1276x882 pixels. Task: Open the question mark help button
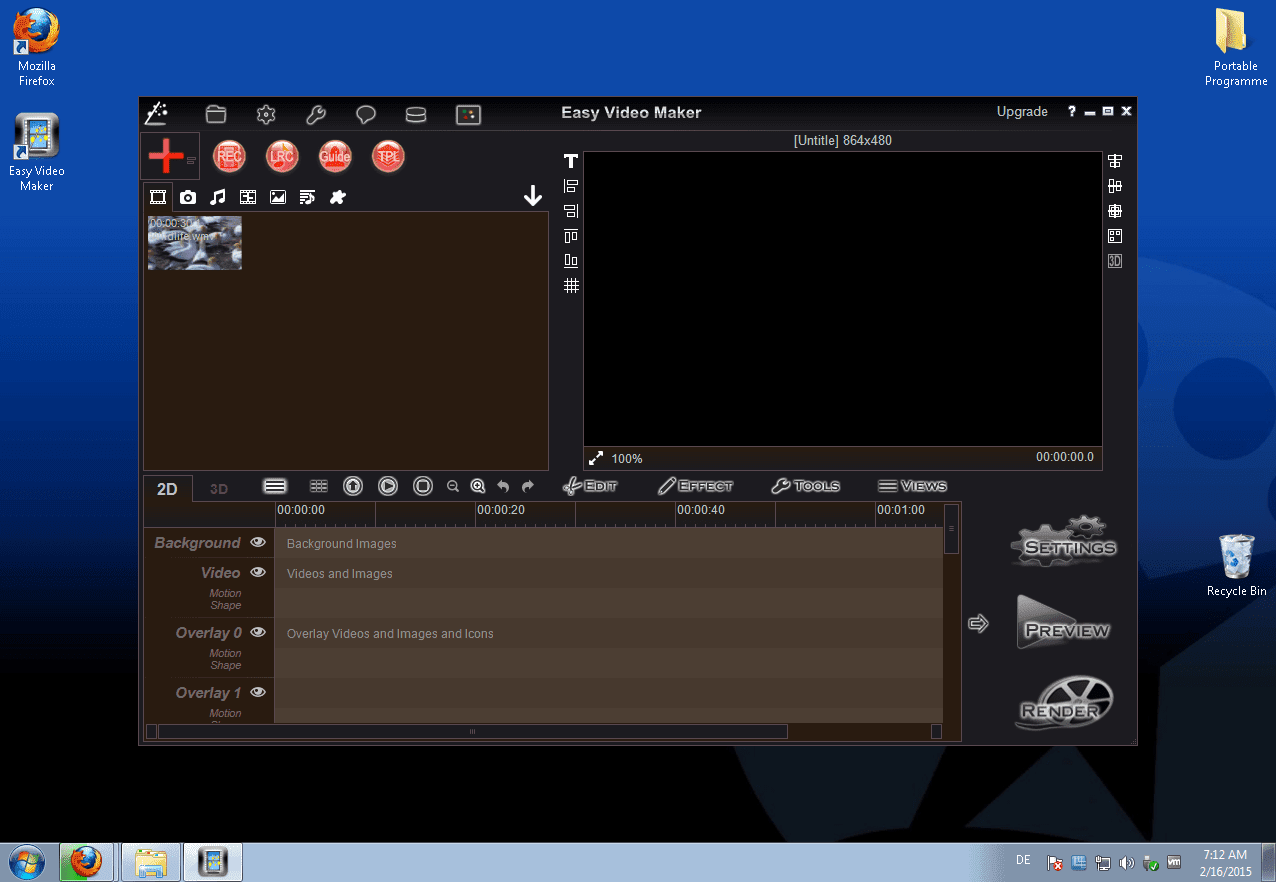pos(1071,112)
